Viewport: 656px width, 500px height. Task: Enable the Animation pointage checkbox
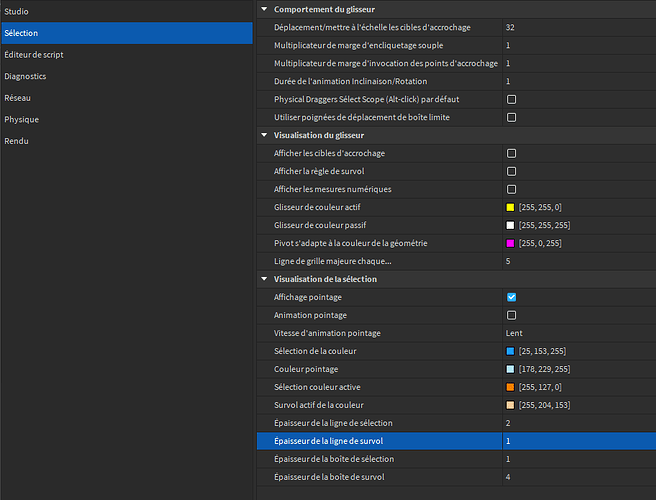[511, 315]
